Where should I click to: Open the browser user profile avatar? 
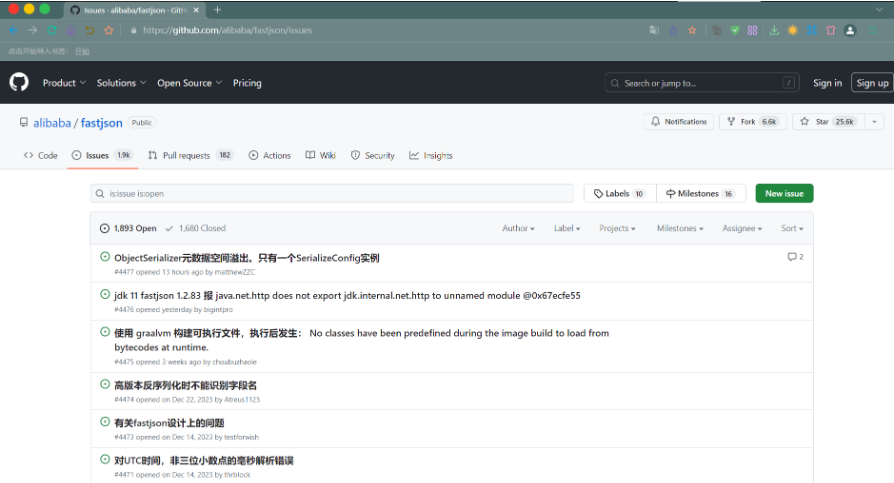point(850,30)
